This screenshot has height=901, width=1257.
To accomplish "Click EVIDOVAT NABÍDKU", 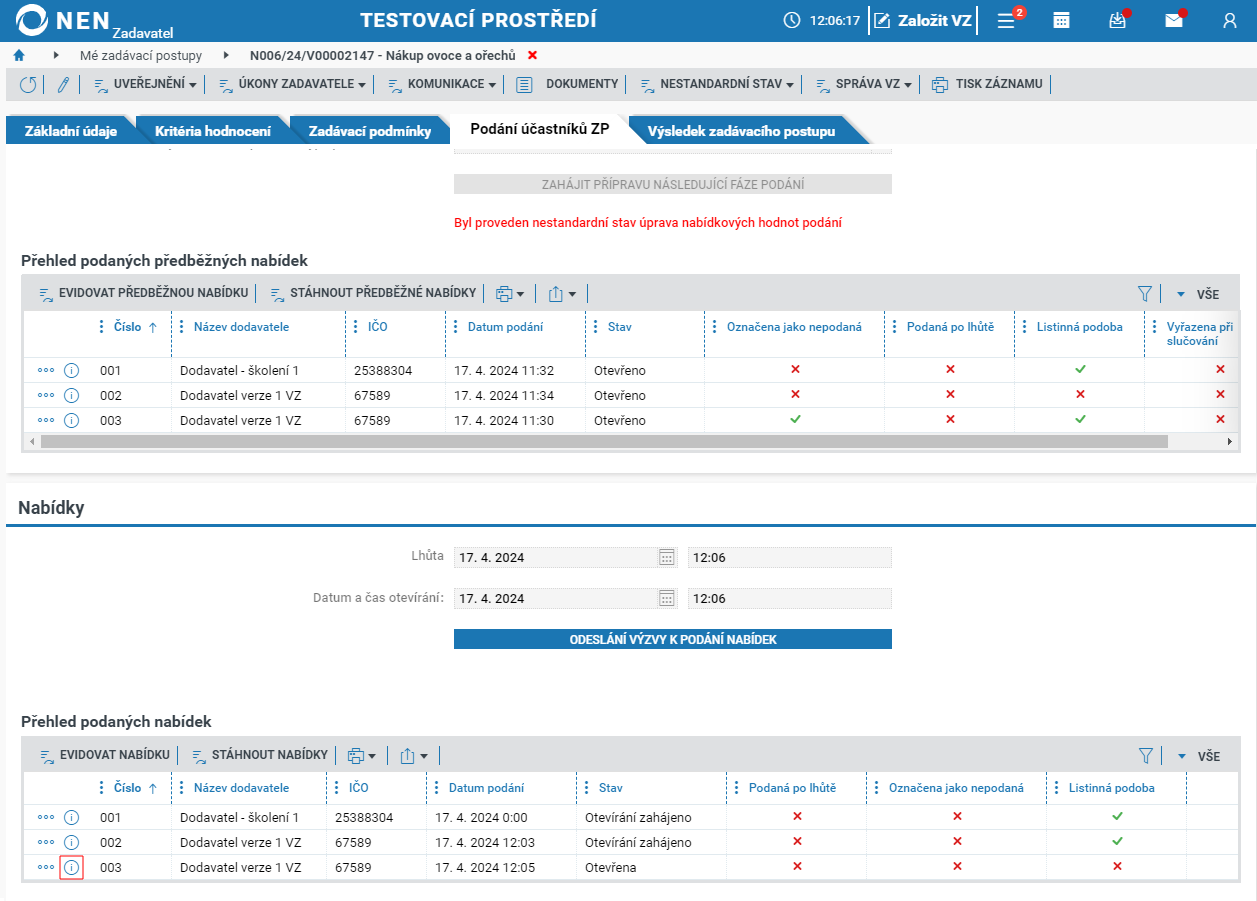I will [x=104, y=756].
